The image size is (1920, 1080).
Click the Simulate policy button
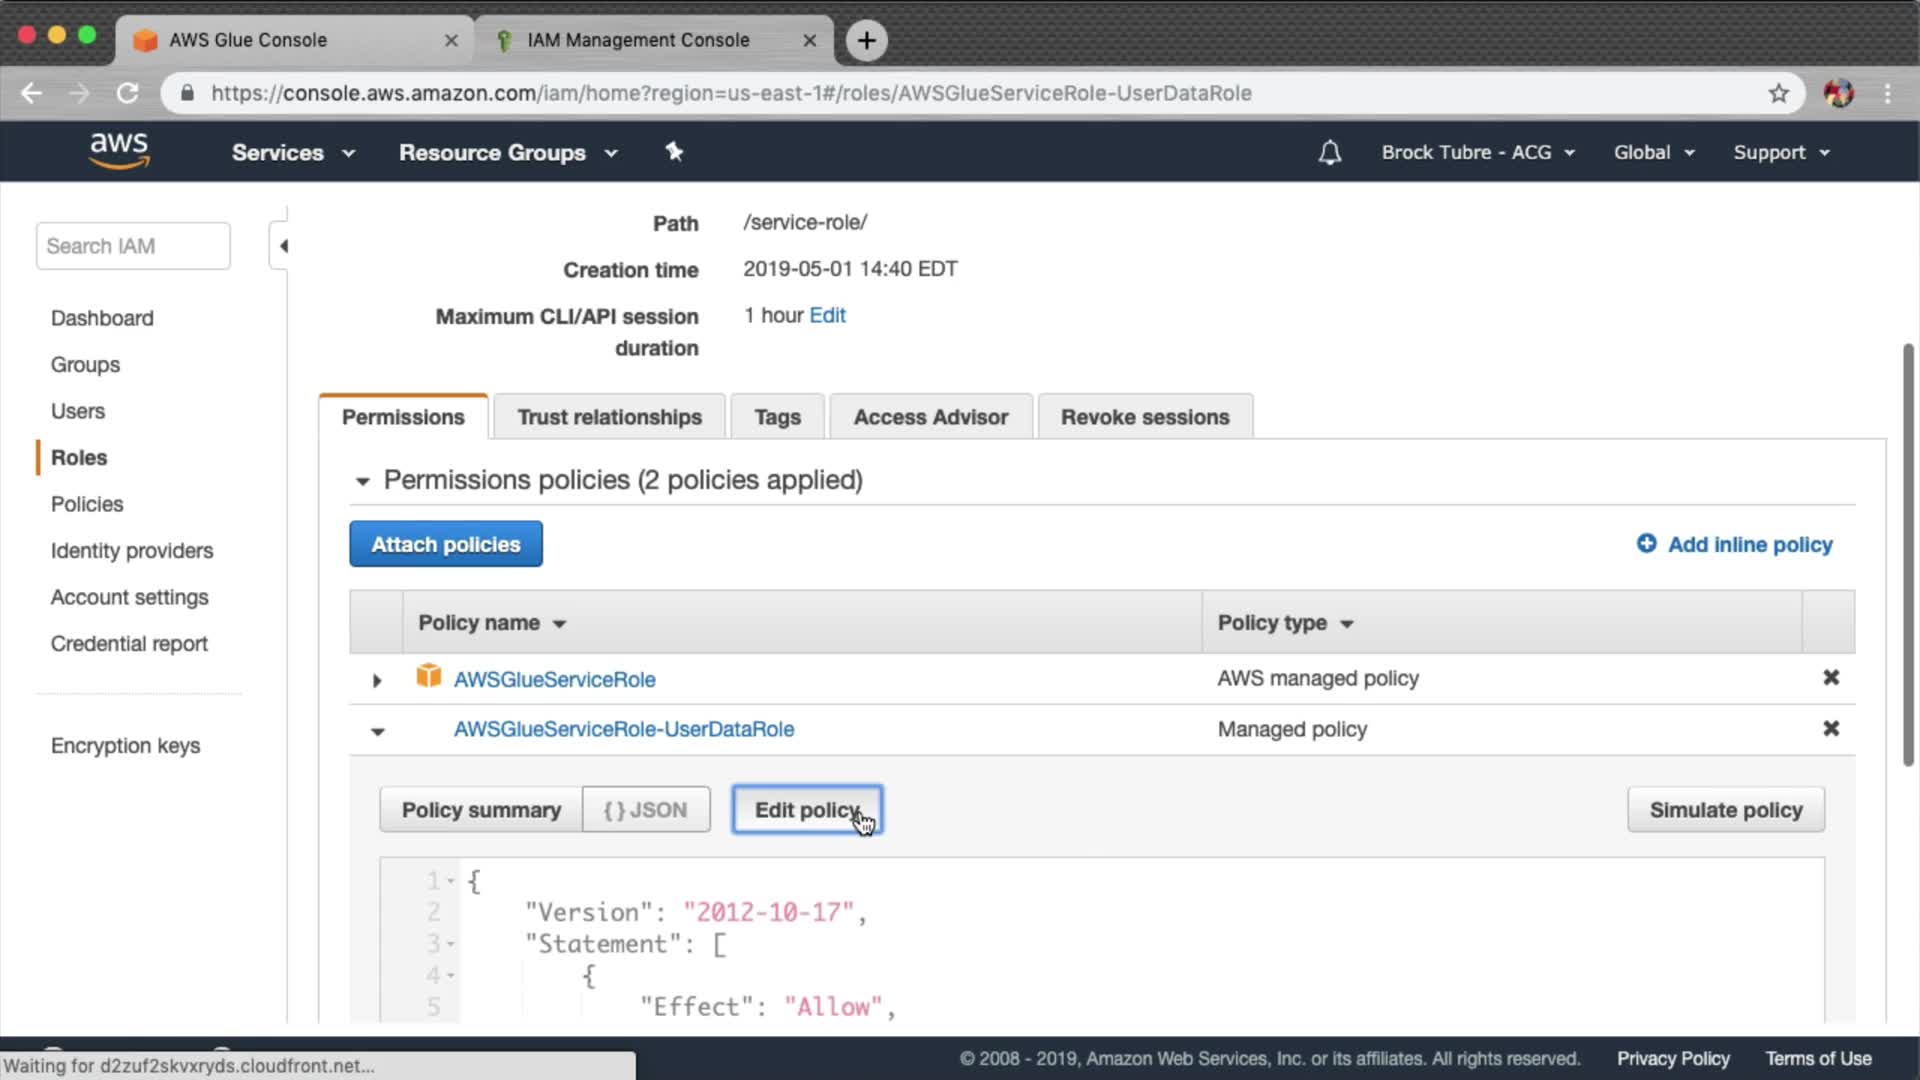[x=1725, y=810]
